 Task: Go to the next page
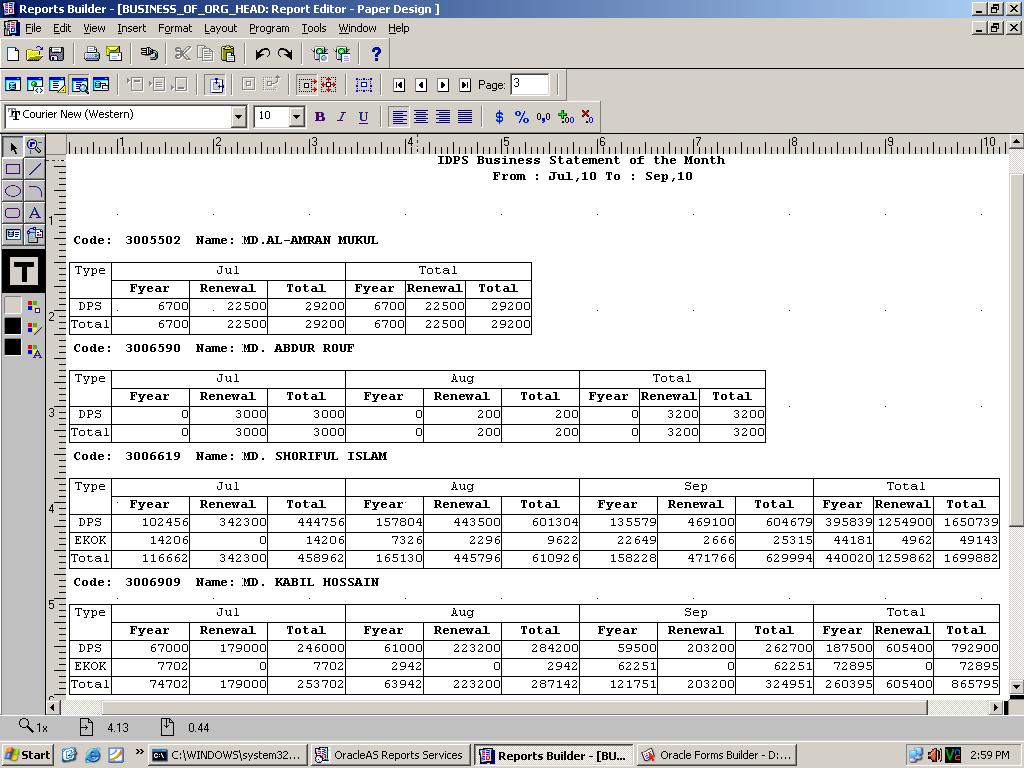[x=443, y=85]
